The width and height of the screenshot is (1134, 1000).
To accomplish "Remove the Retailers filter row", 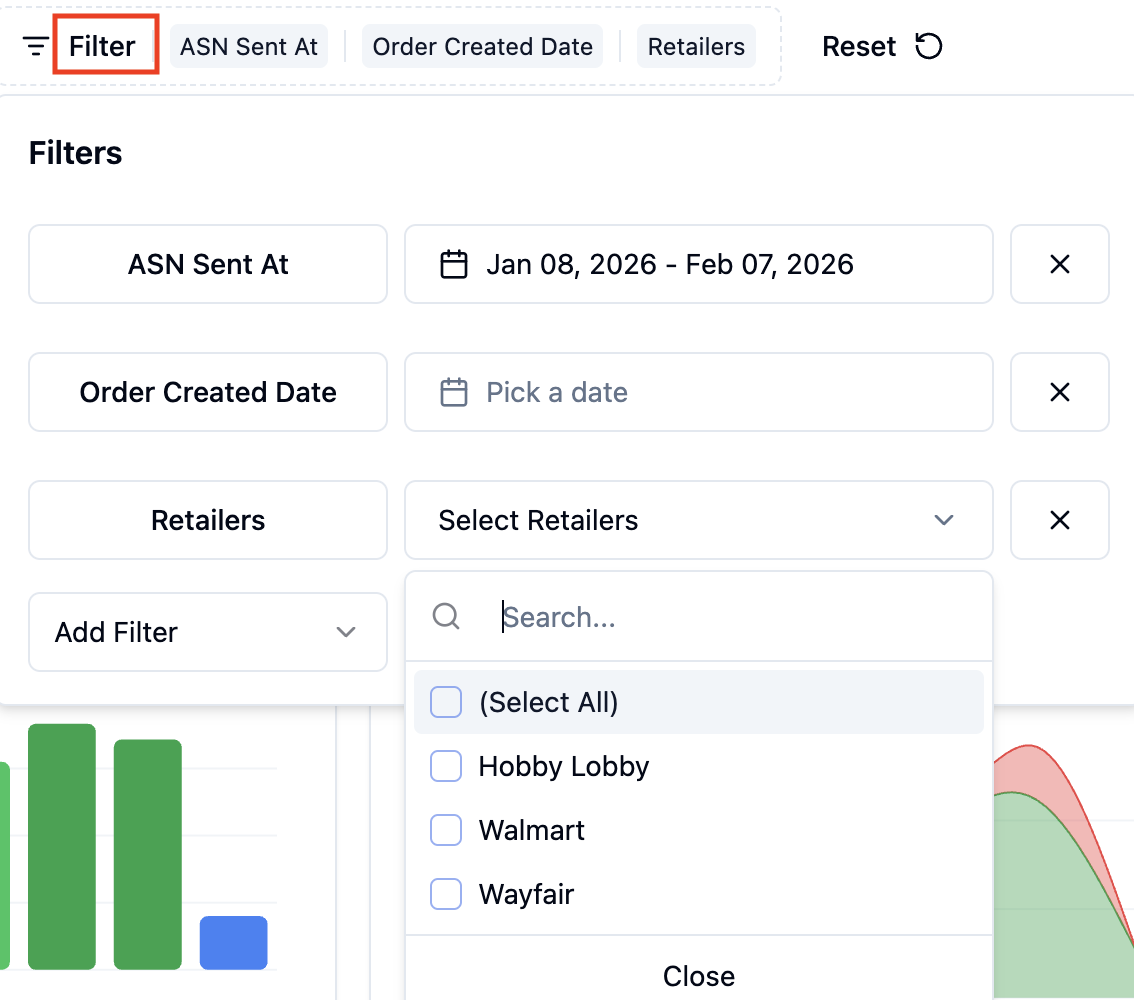I will [x=1060, y=520].
